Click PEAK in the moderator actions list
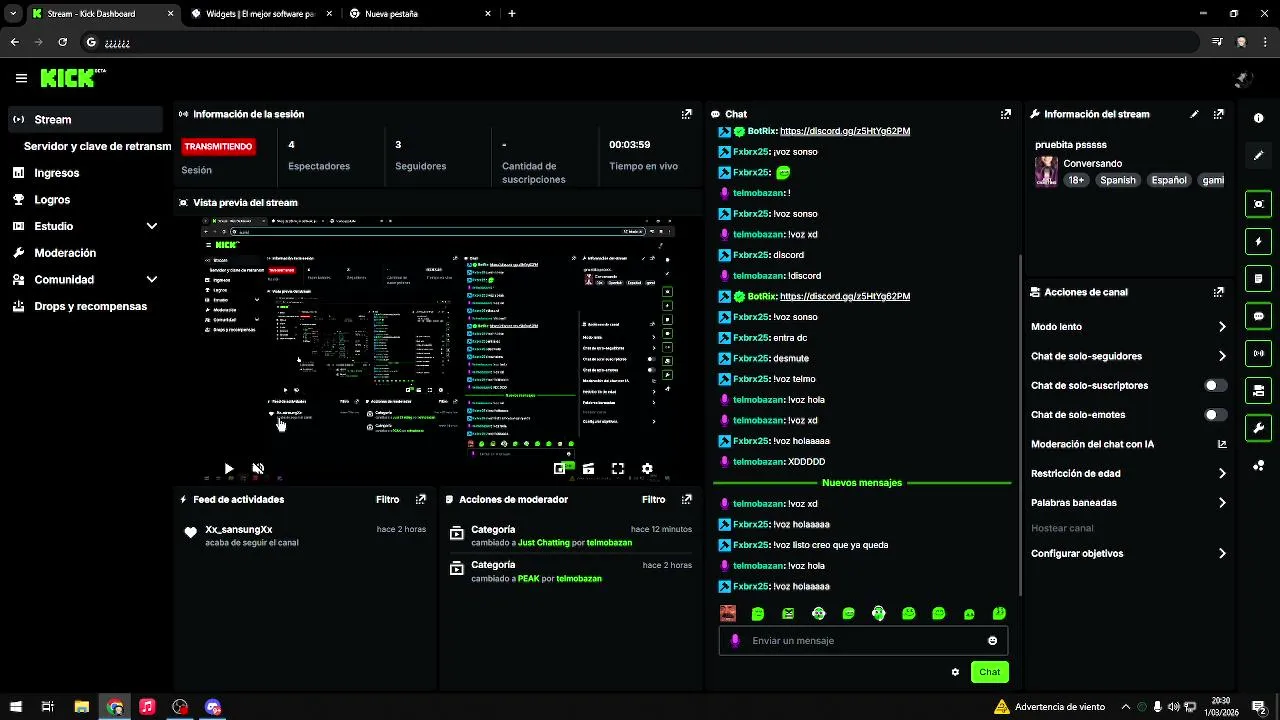 tap(528, 578)
